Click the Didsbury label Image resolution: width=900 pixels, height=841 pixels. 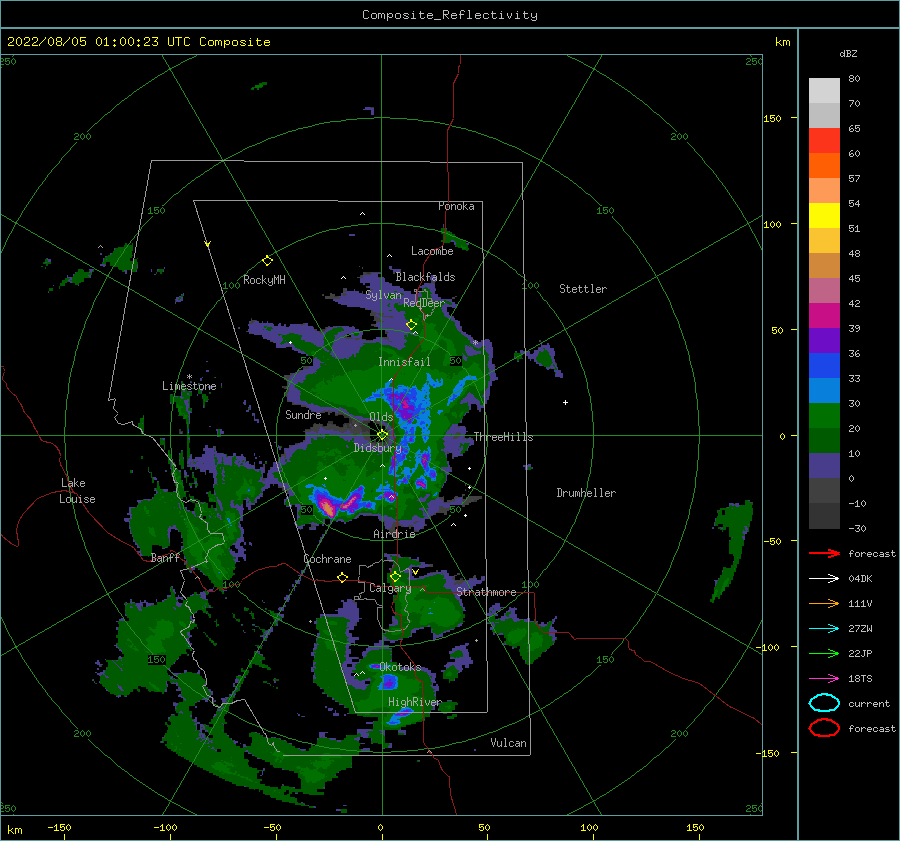(x=378, y=448)
